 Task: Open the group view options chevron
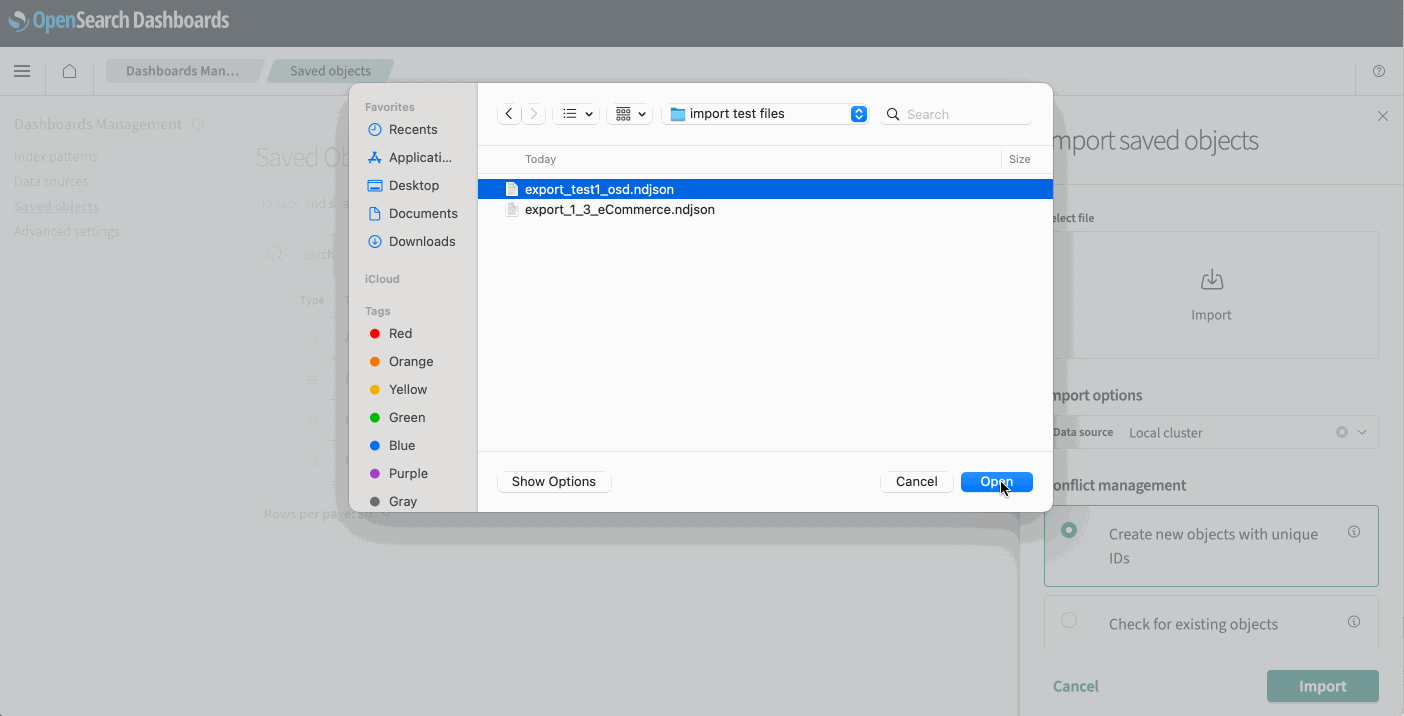click(641, 113)
